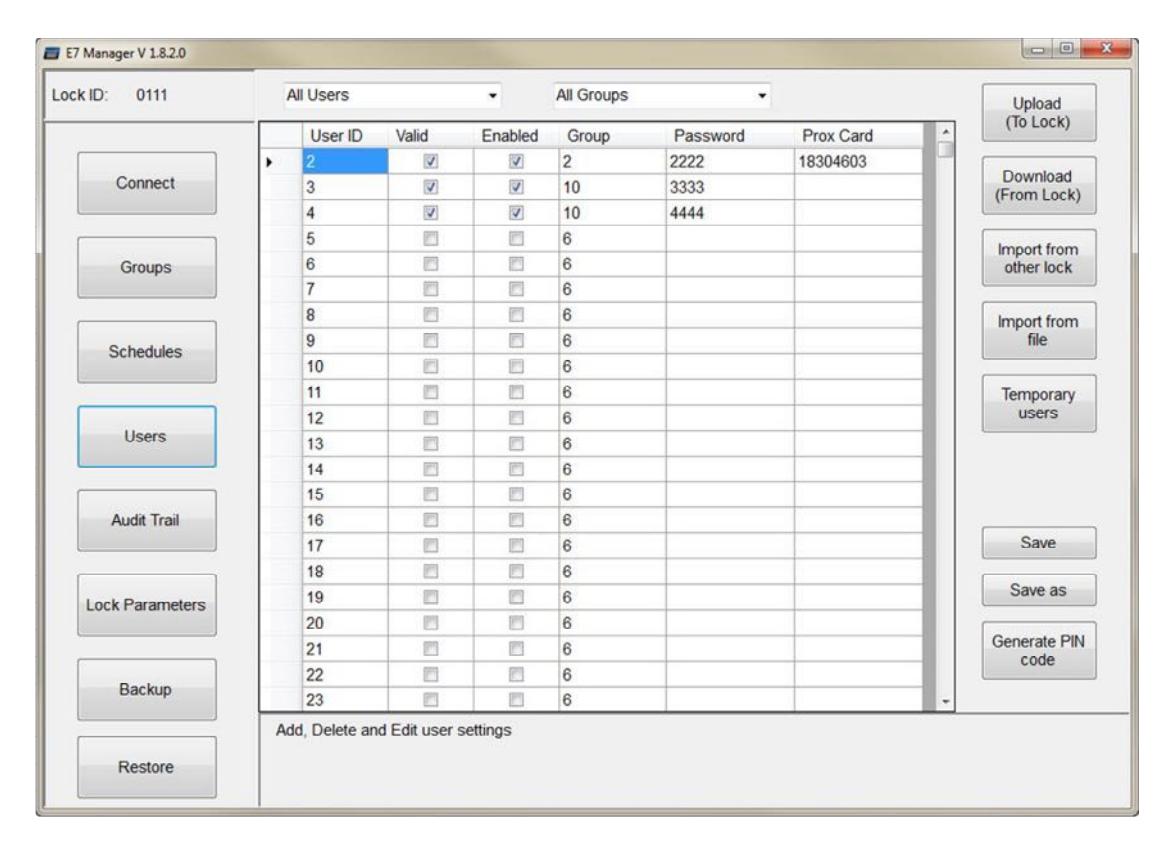Expand the All Groups dropdown

point(761,96)
